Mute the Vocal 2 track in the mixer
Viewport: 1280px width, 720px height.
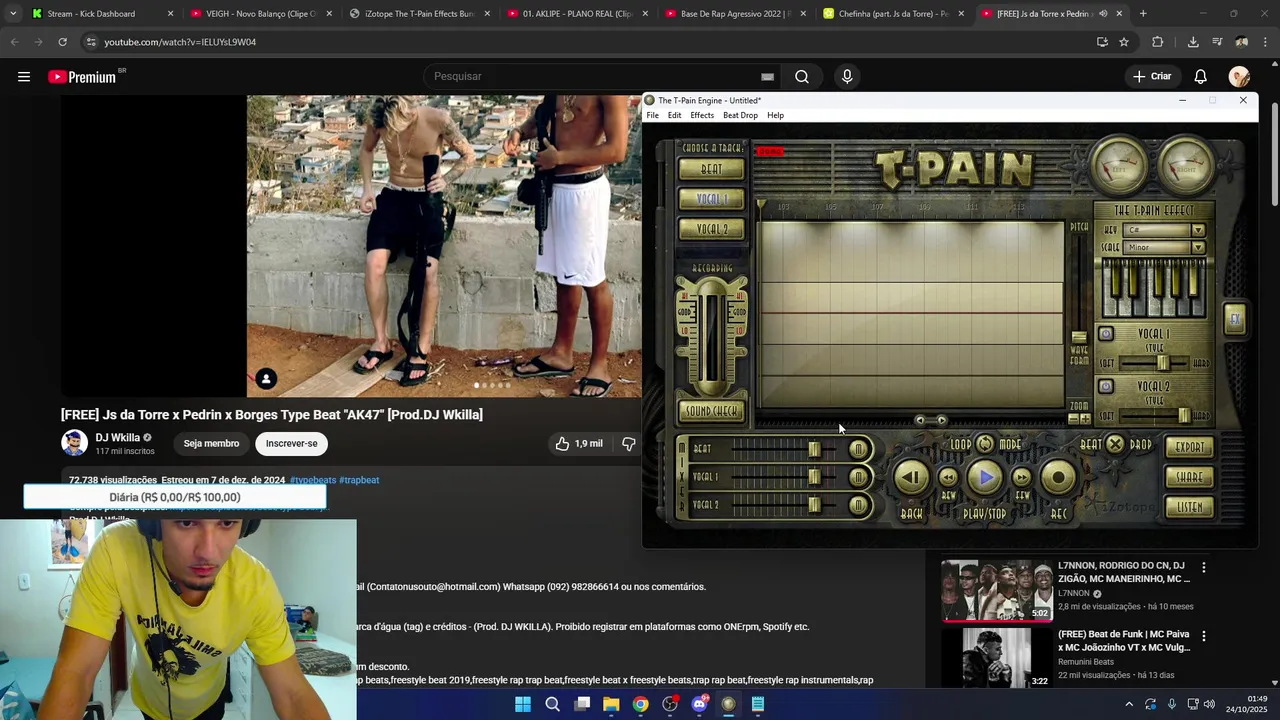858,506
